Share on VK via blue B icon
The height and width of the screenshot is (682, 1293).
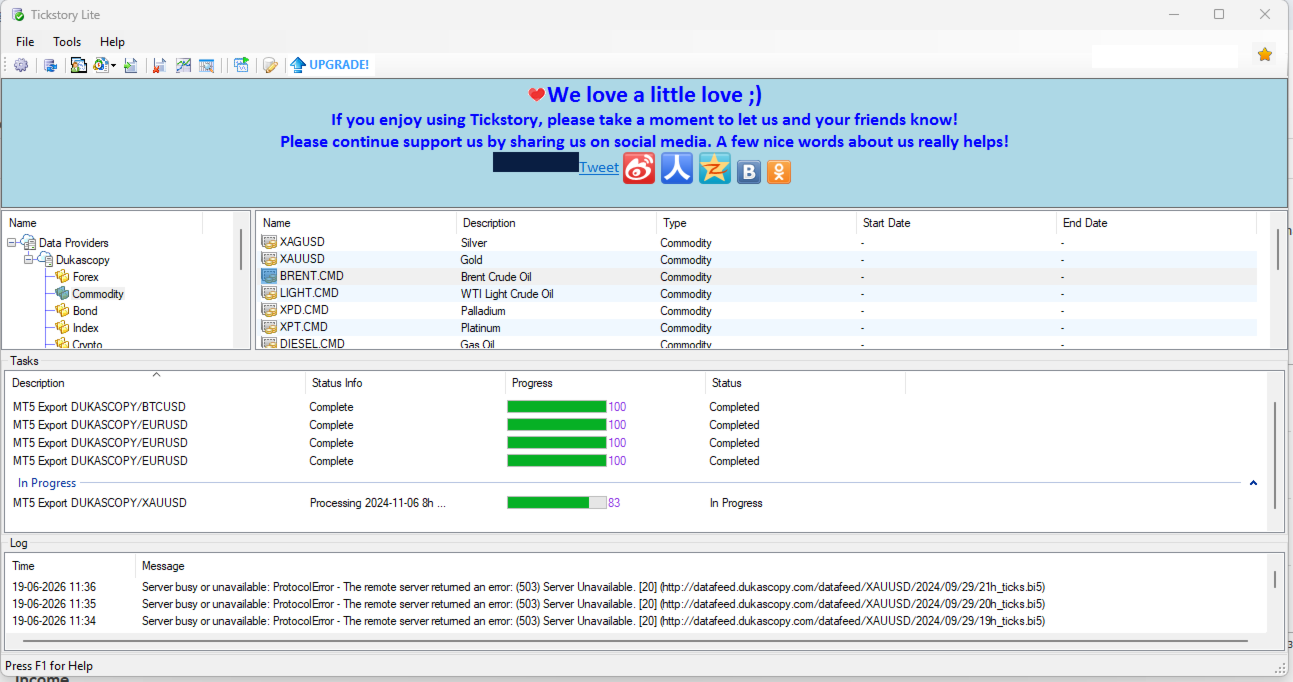pos(749,172)
